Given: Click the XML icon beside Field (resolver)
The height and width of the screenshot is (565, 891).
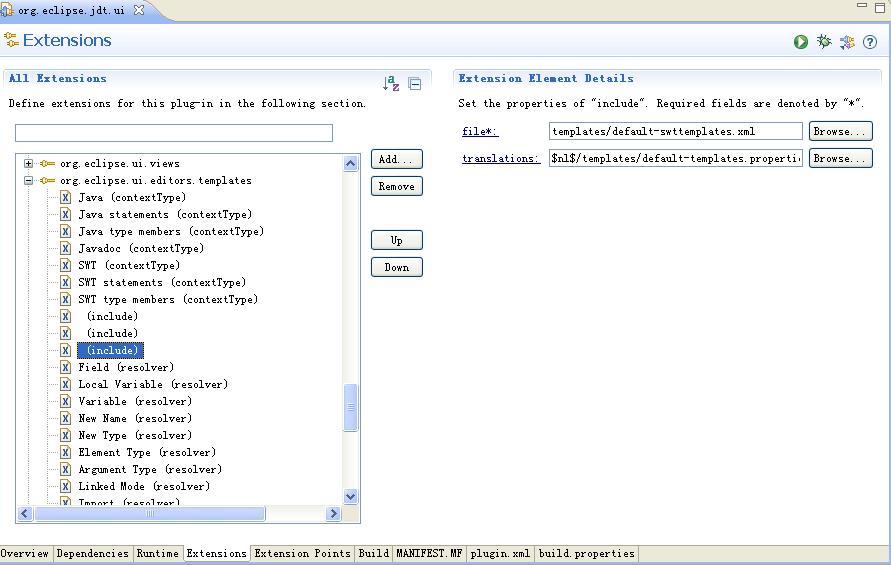Looking at the screenshot, I should (66, 367).
